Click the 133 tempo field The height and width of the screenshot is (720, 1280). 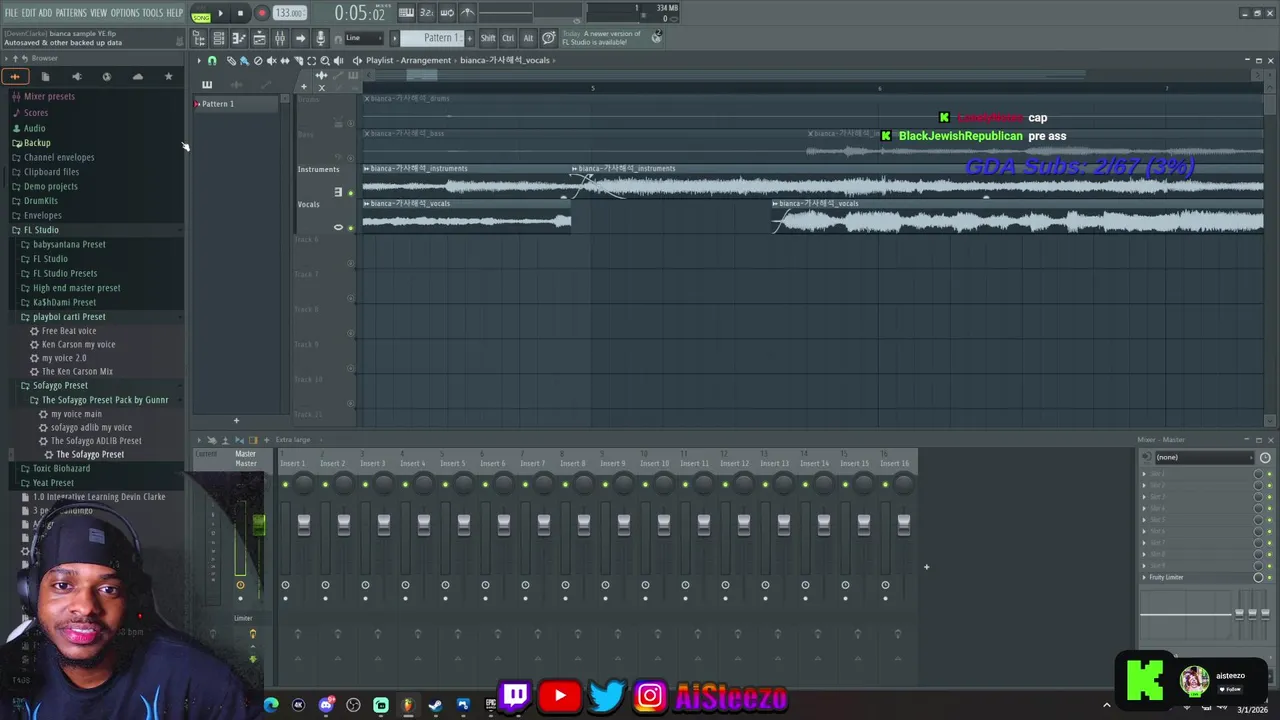click(x=289, y=13)
